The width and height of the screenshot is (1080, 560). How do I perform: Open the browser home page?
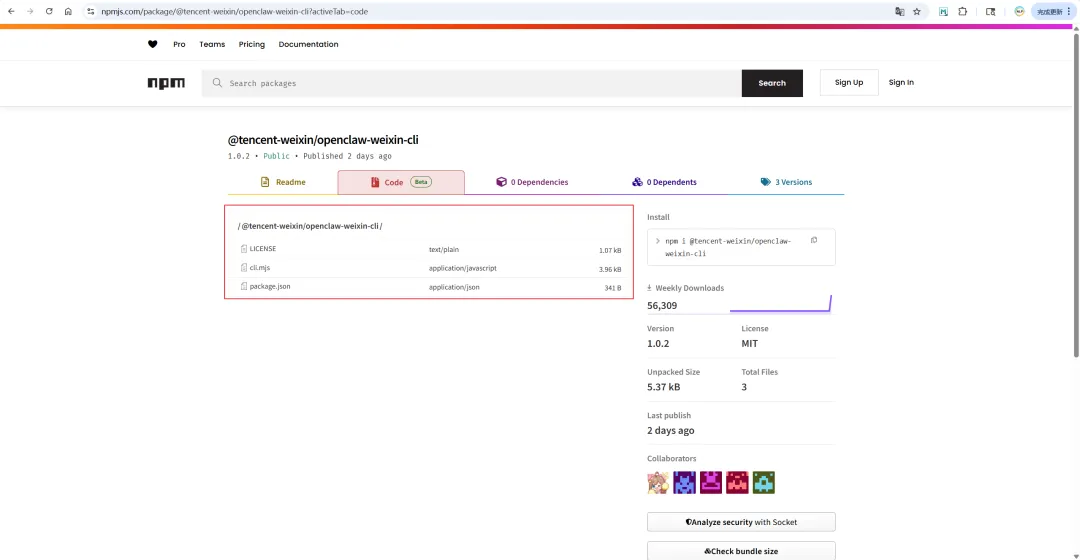(68, 11)
